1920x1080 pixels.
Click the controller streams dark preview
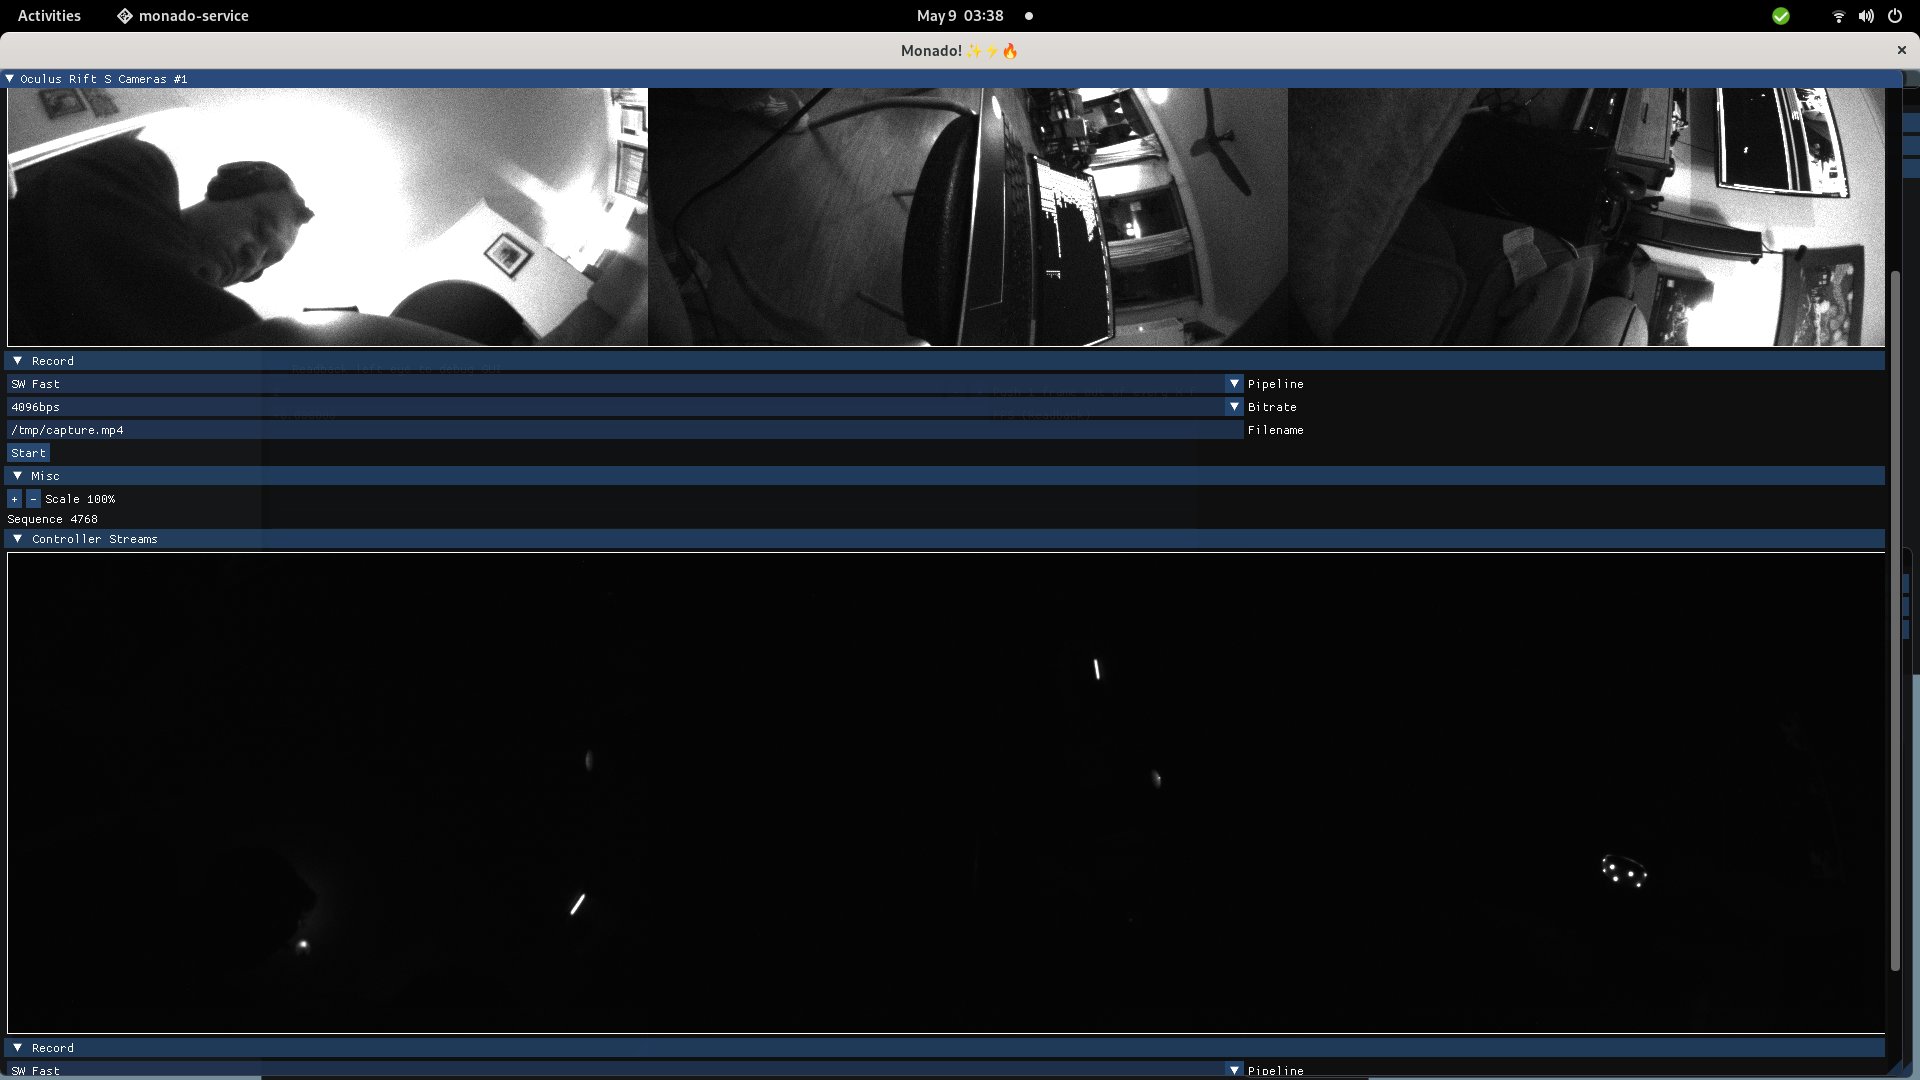pos(945,792)
